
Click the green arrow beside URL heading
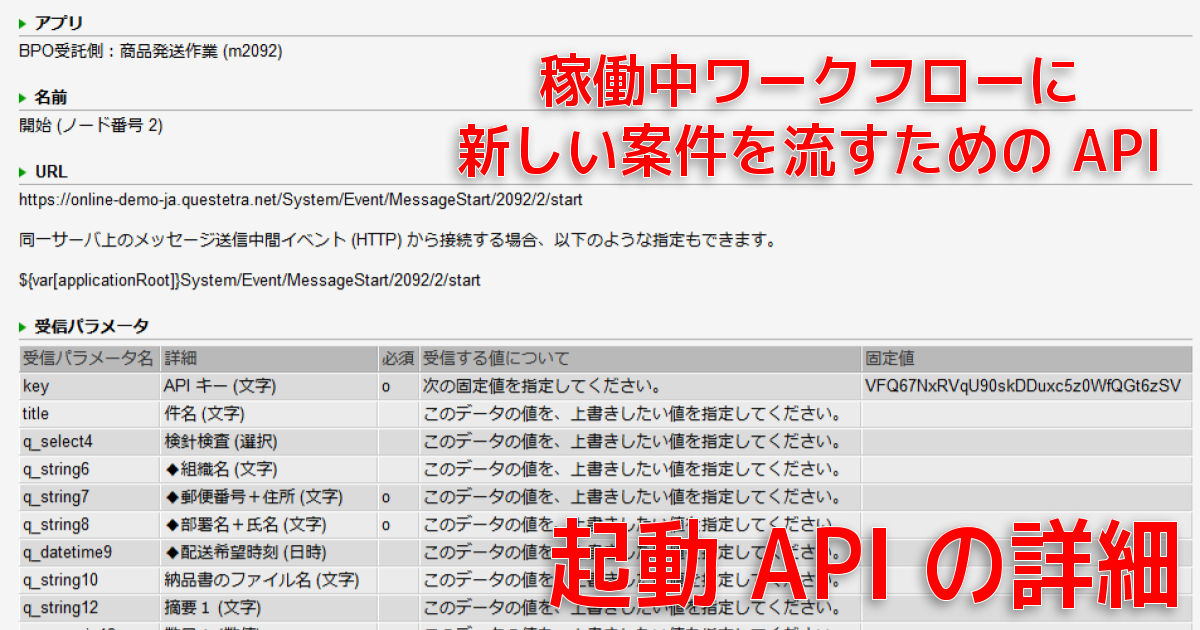pyautogui.click(x=23, y=172)
